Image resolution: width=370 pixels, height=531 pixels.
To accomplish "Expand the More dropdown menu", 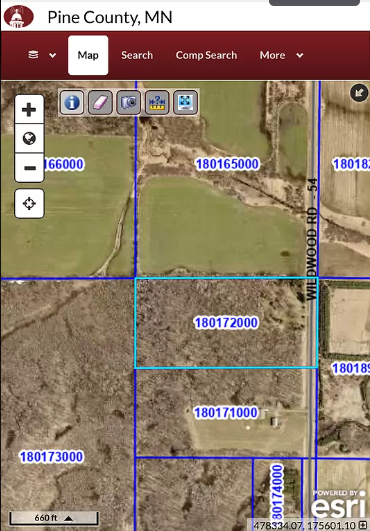I will click(281, 55).
